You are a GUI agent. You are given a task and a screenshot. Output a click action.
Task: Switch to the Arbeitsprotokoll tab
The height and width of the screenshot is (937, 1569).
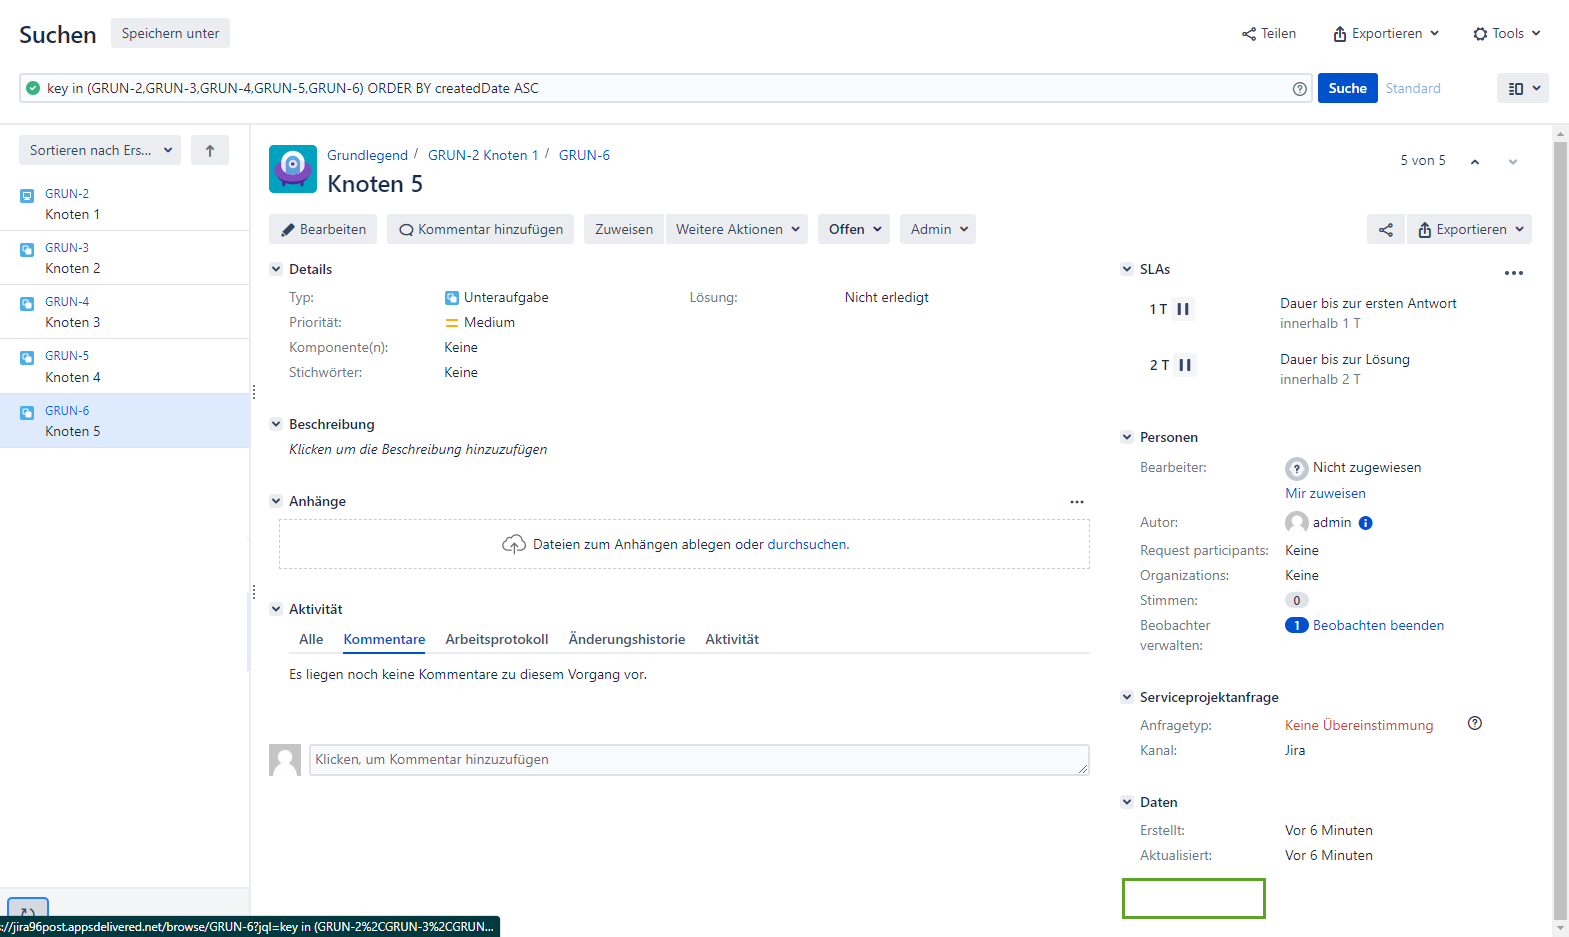tap(496, 640)
